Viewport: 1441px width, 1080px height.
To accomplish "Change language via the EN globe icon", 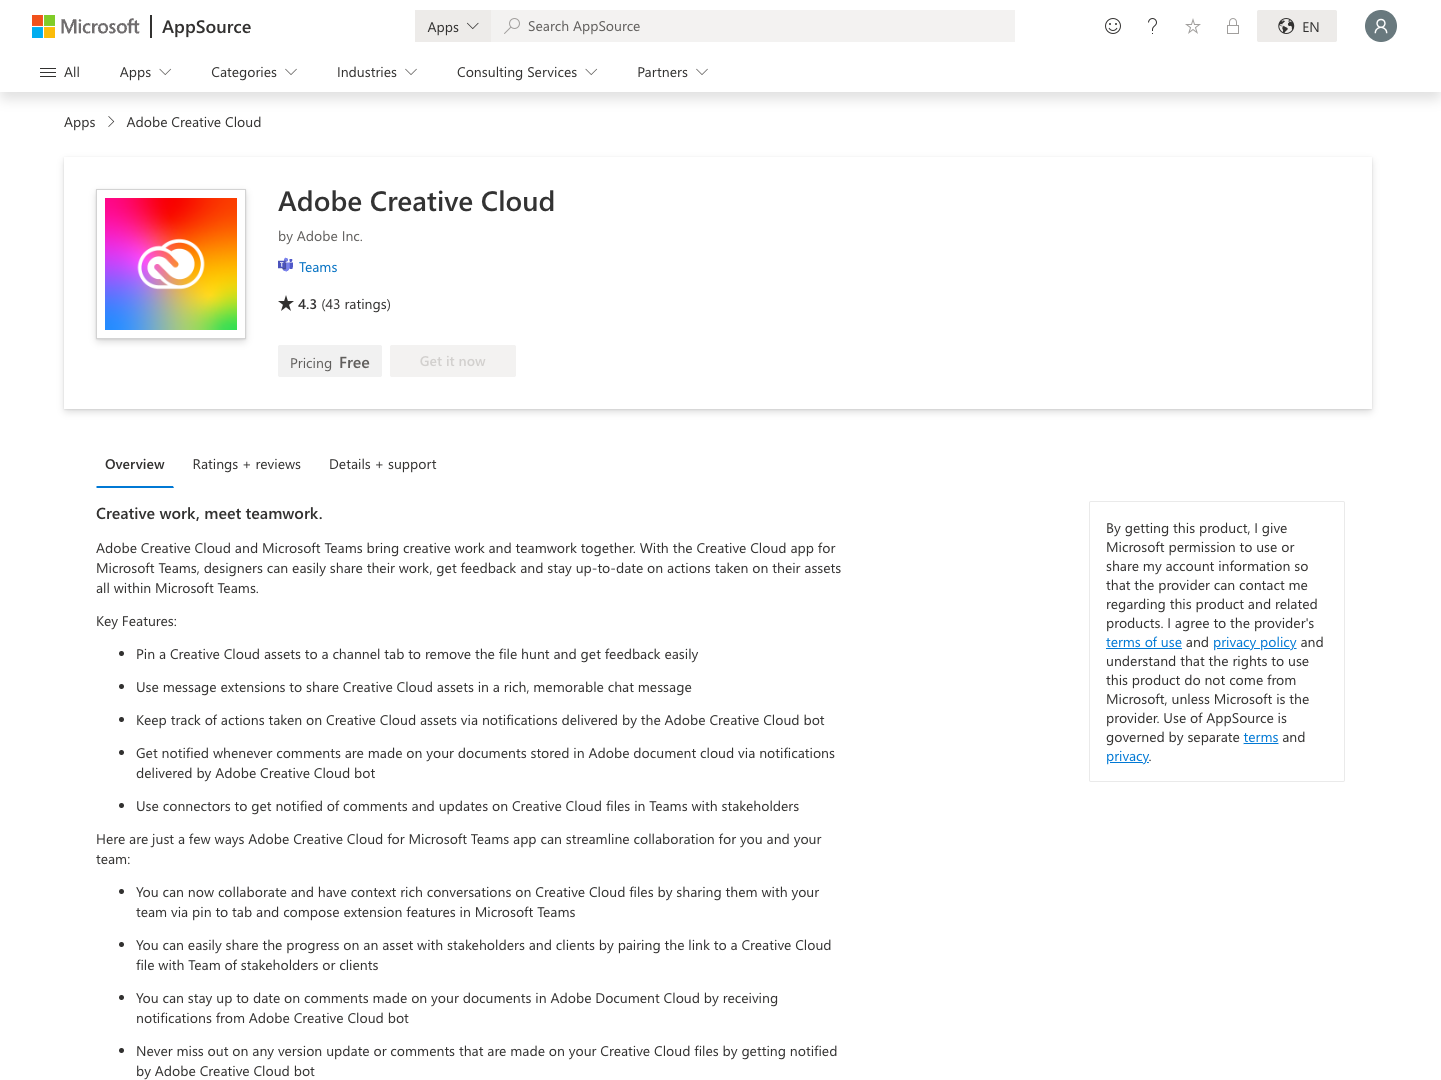I will pos(1296,26).
